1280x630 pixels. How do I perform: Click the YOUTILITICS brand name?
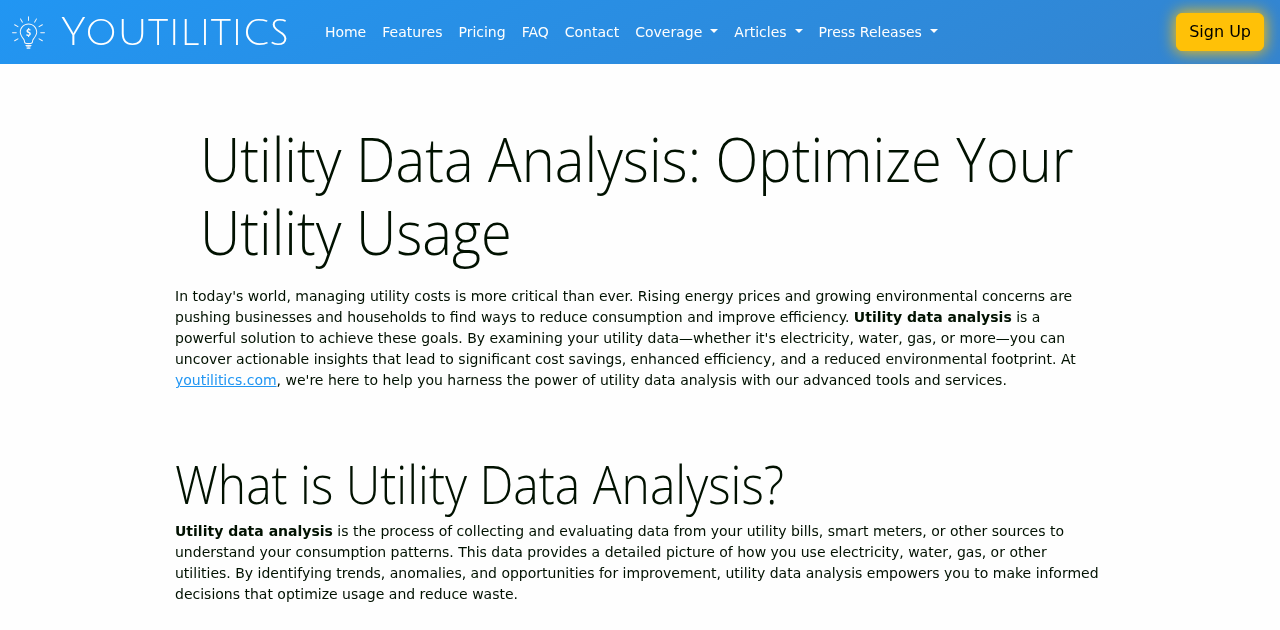tap(174, 31)
